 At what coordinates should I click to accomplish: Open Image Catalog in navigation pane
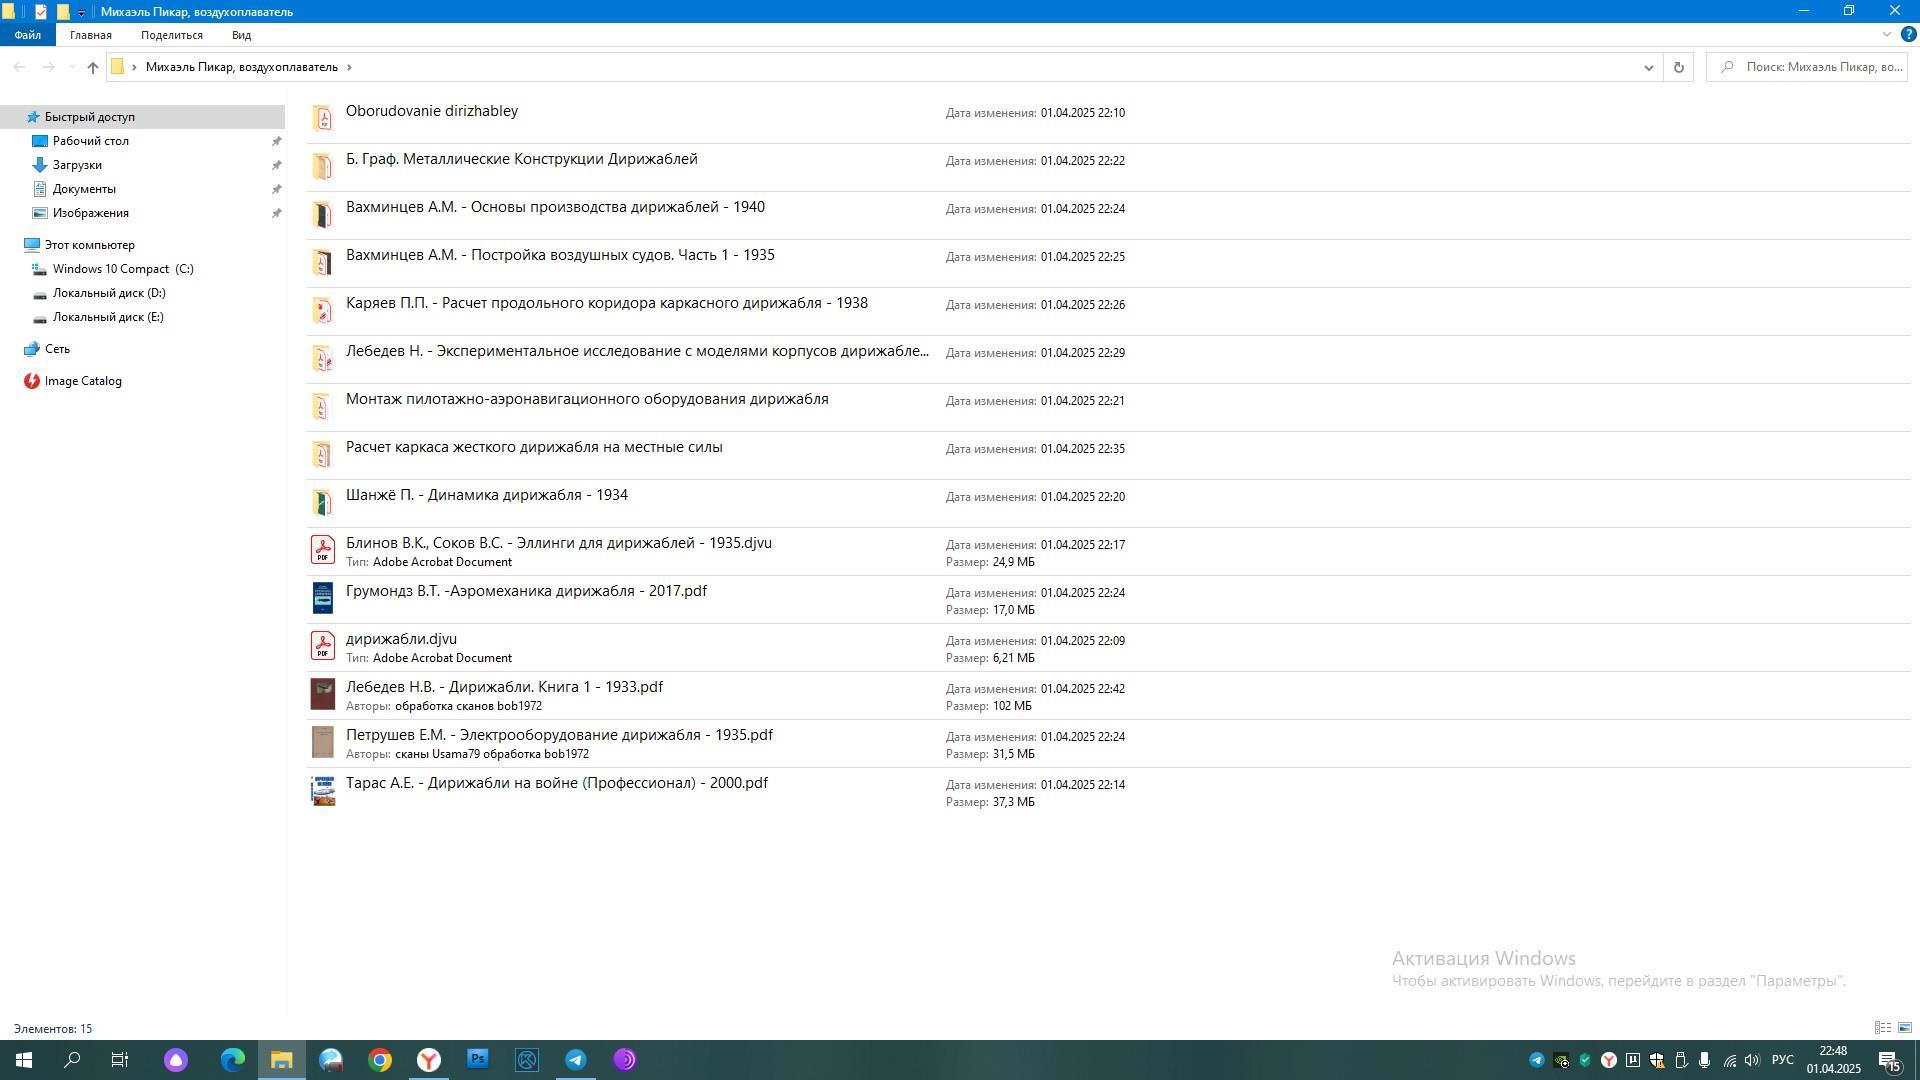pos(83,381)
